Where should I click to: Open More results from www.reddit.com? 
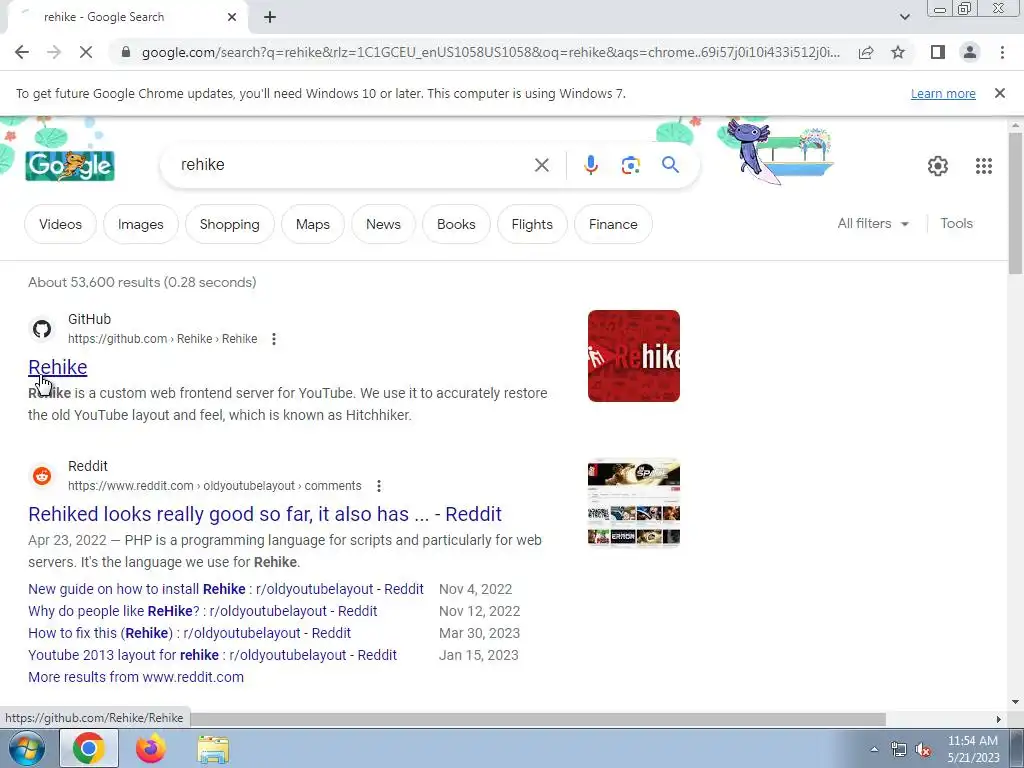pyautogui.click(x=136, y=677)
